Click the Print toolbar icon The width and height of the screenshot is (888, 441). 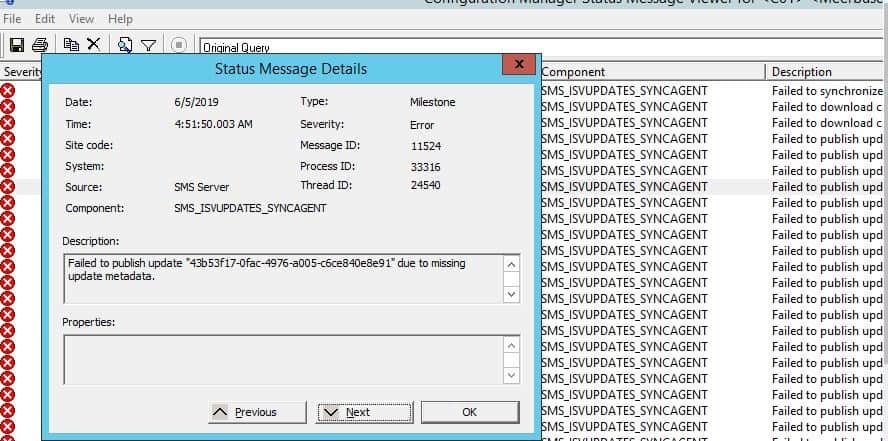[40, 44]
